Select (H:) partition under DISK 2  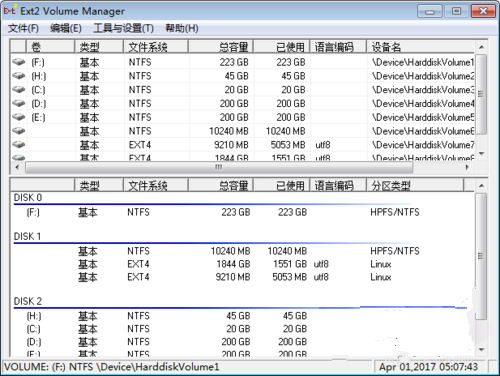[x=34, y=316]
